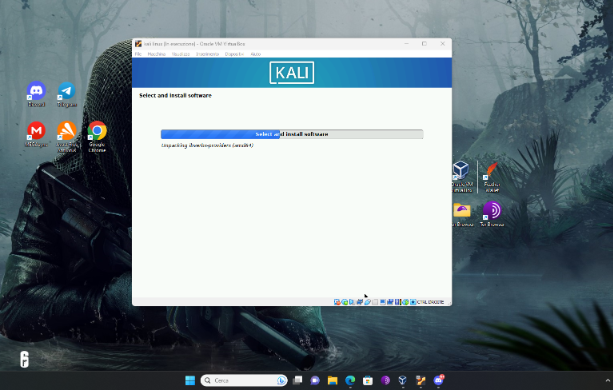
Task: Click the 'Select and install software' heading
Action: (175, 95)
